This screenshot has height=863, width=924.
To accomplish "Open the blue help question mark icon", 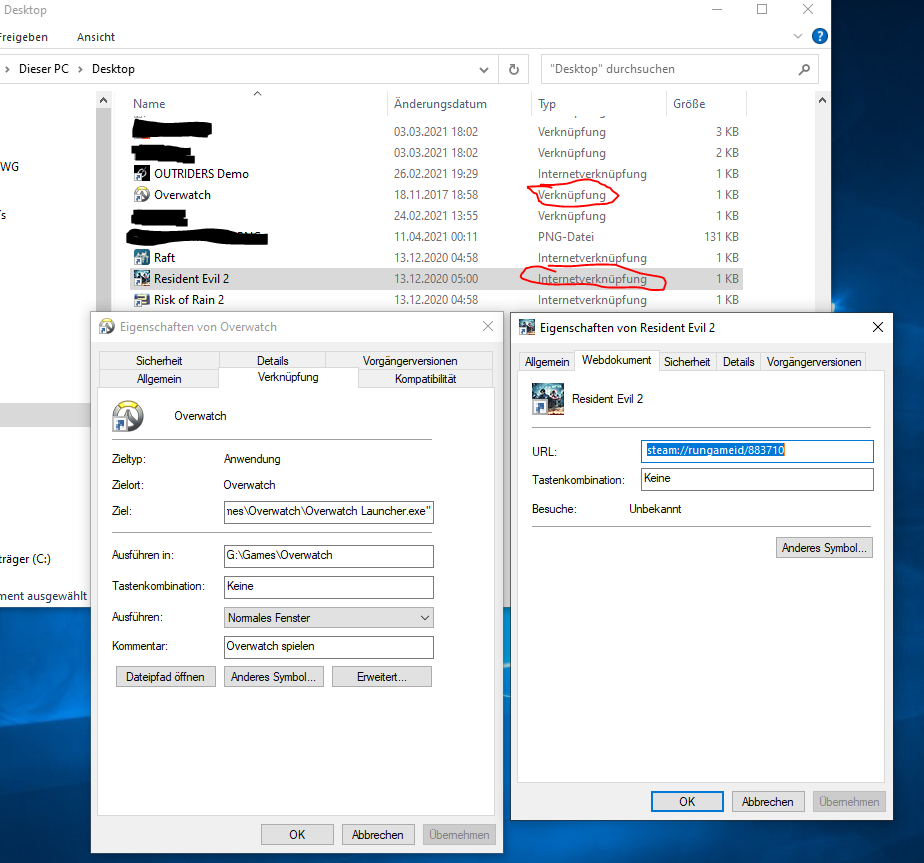I will (x=819, y=36).
